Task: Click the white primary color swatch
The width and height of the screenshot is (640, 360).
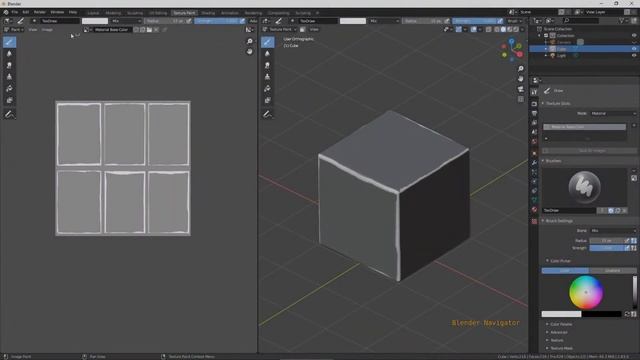Action: (561, 314)
